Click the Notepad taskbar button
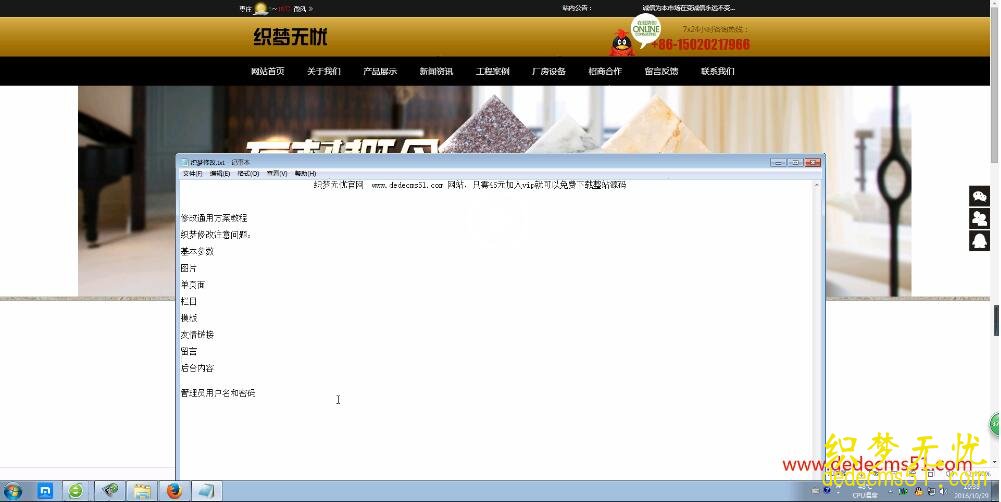The height and width of the screenshot is (502, 1001). (207, 491)
